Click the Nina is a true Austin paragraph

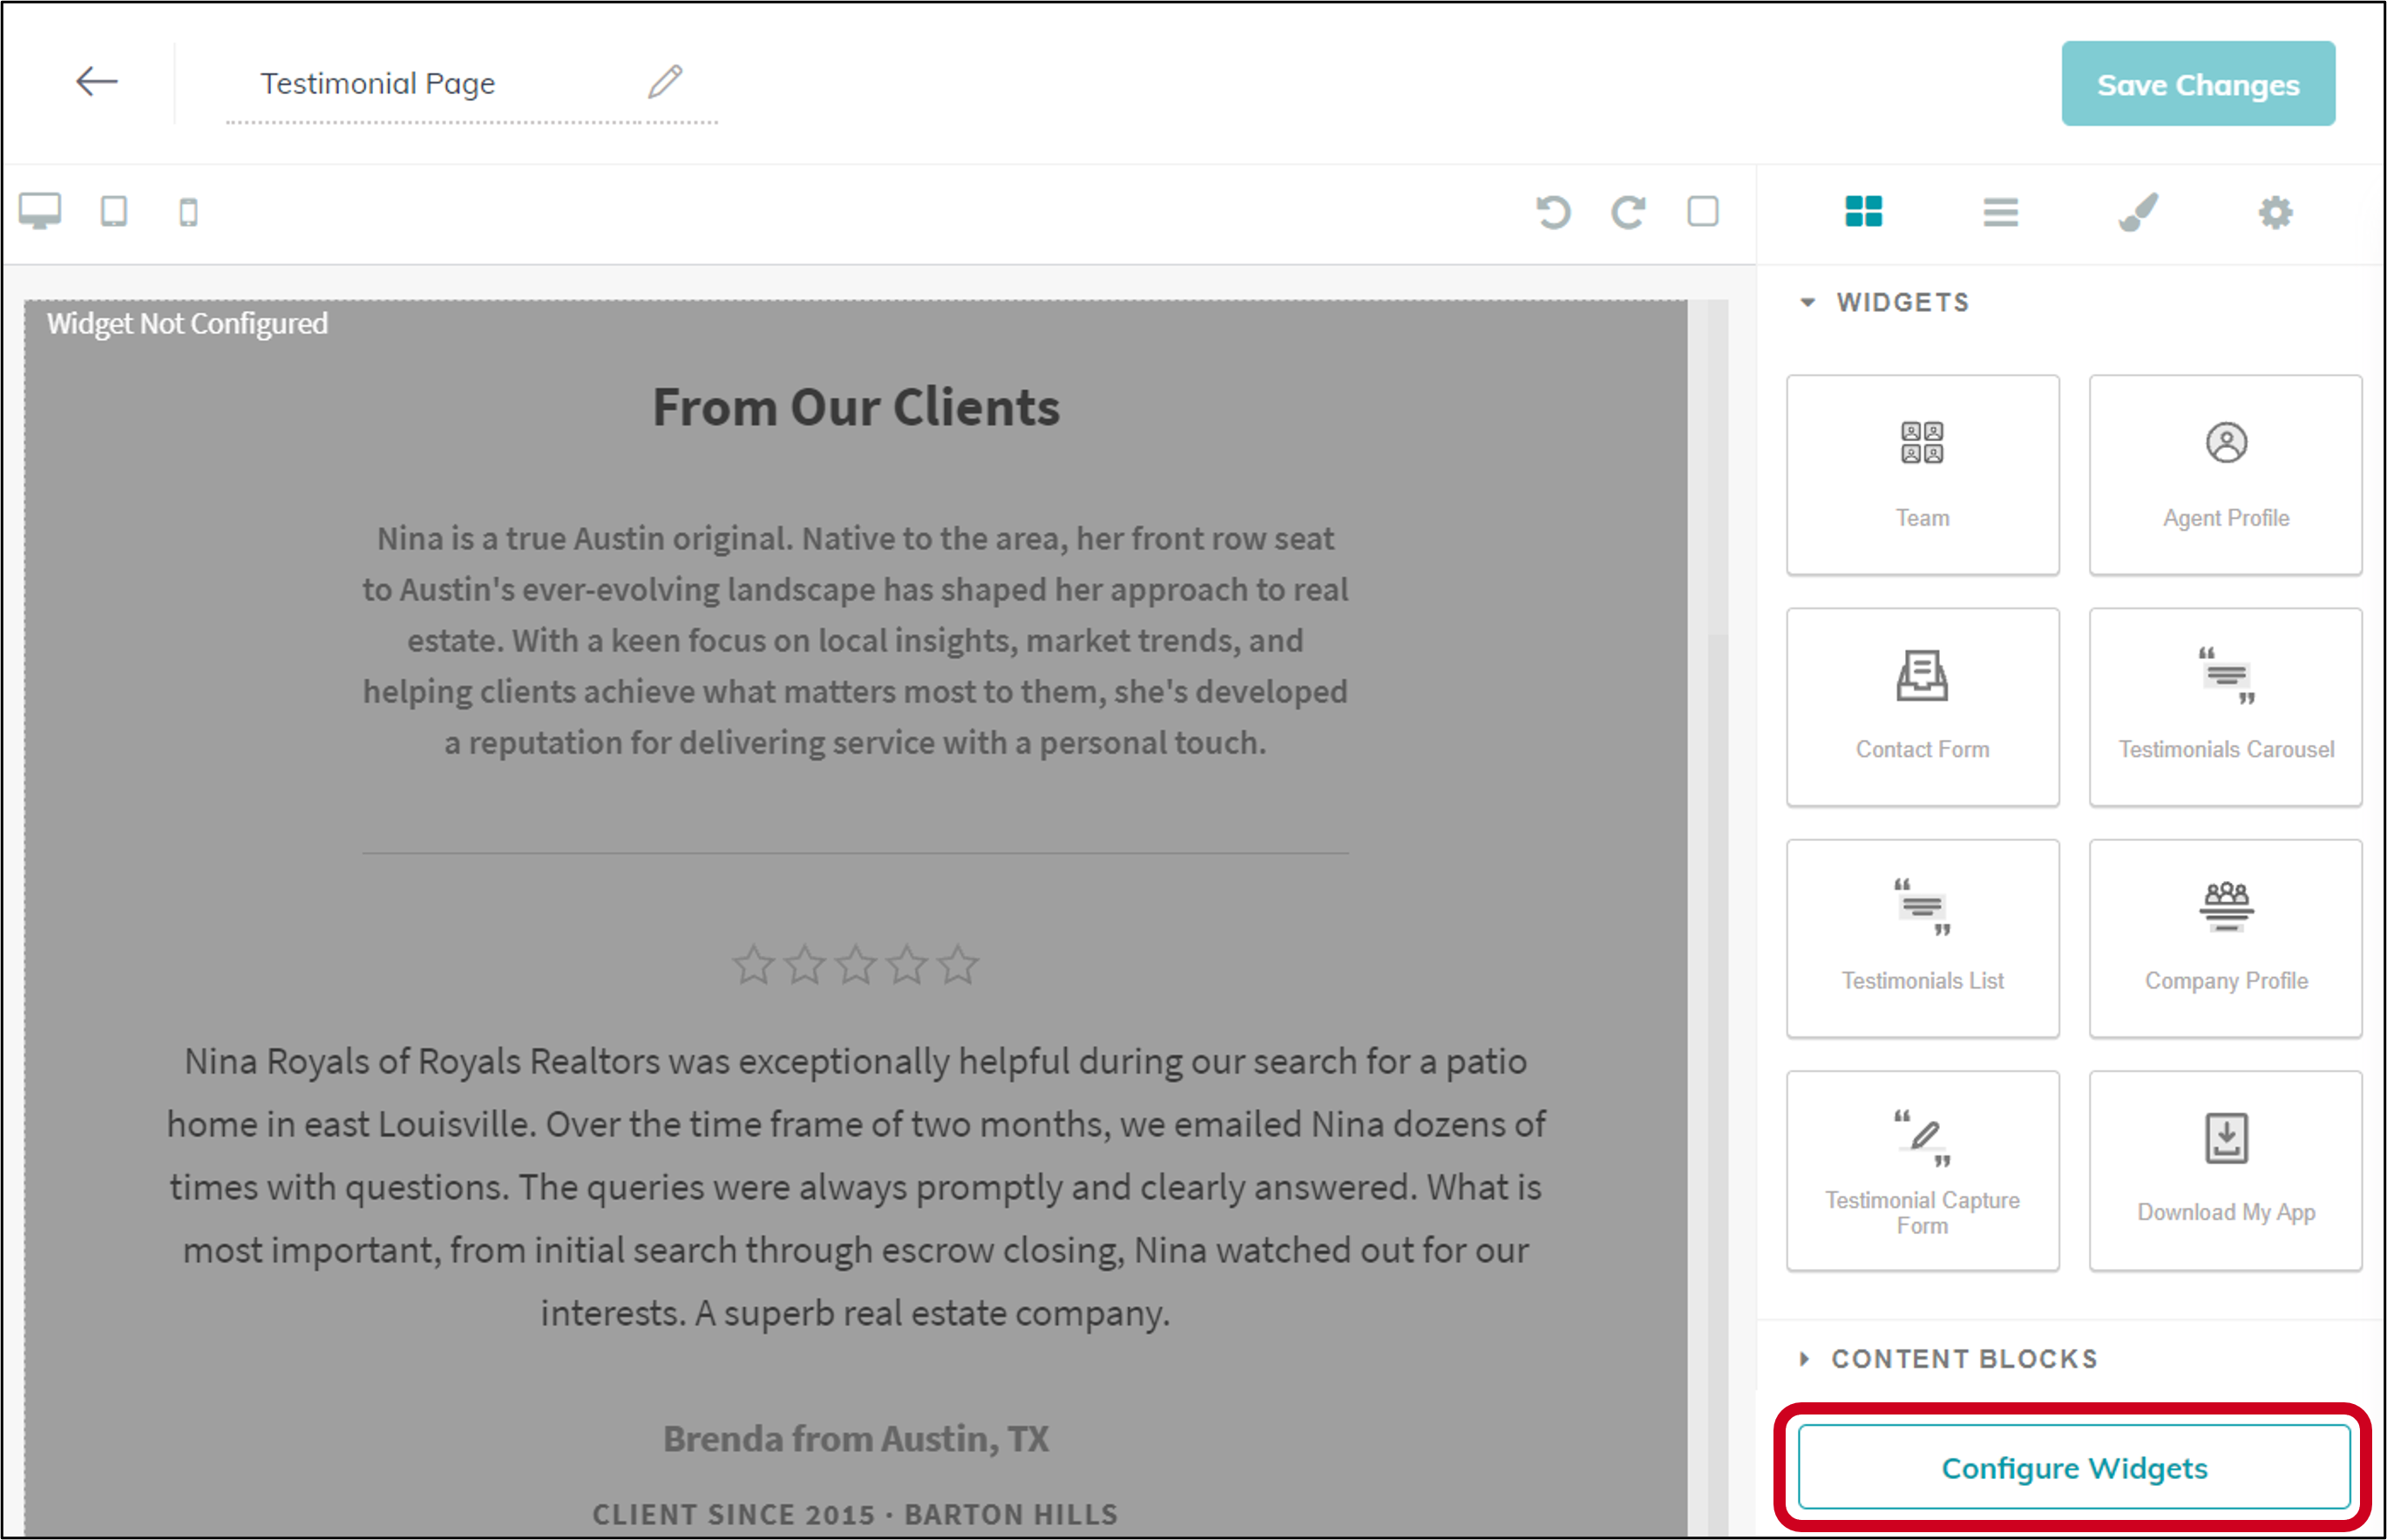tap(856, 640)
